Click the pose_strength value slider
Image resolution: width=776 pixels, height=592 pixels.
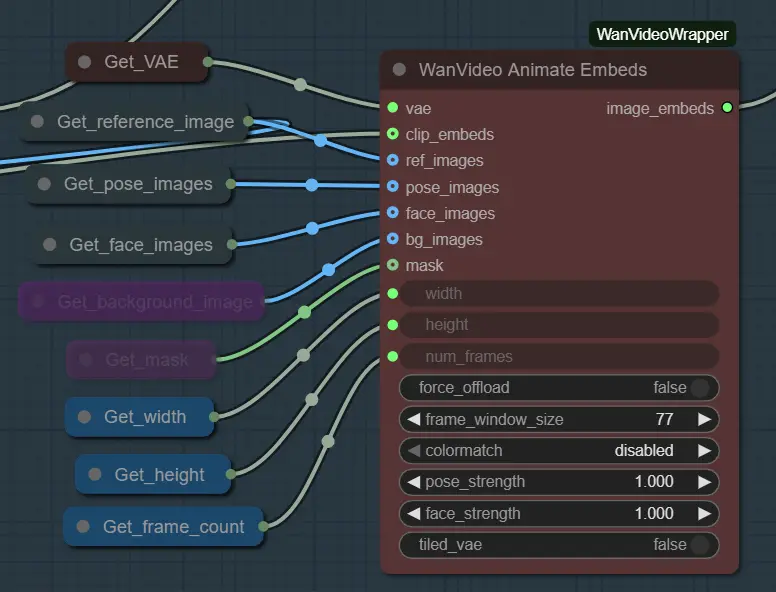(x=560, y=482)
